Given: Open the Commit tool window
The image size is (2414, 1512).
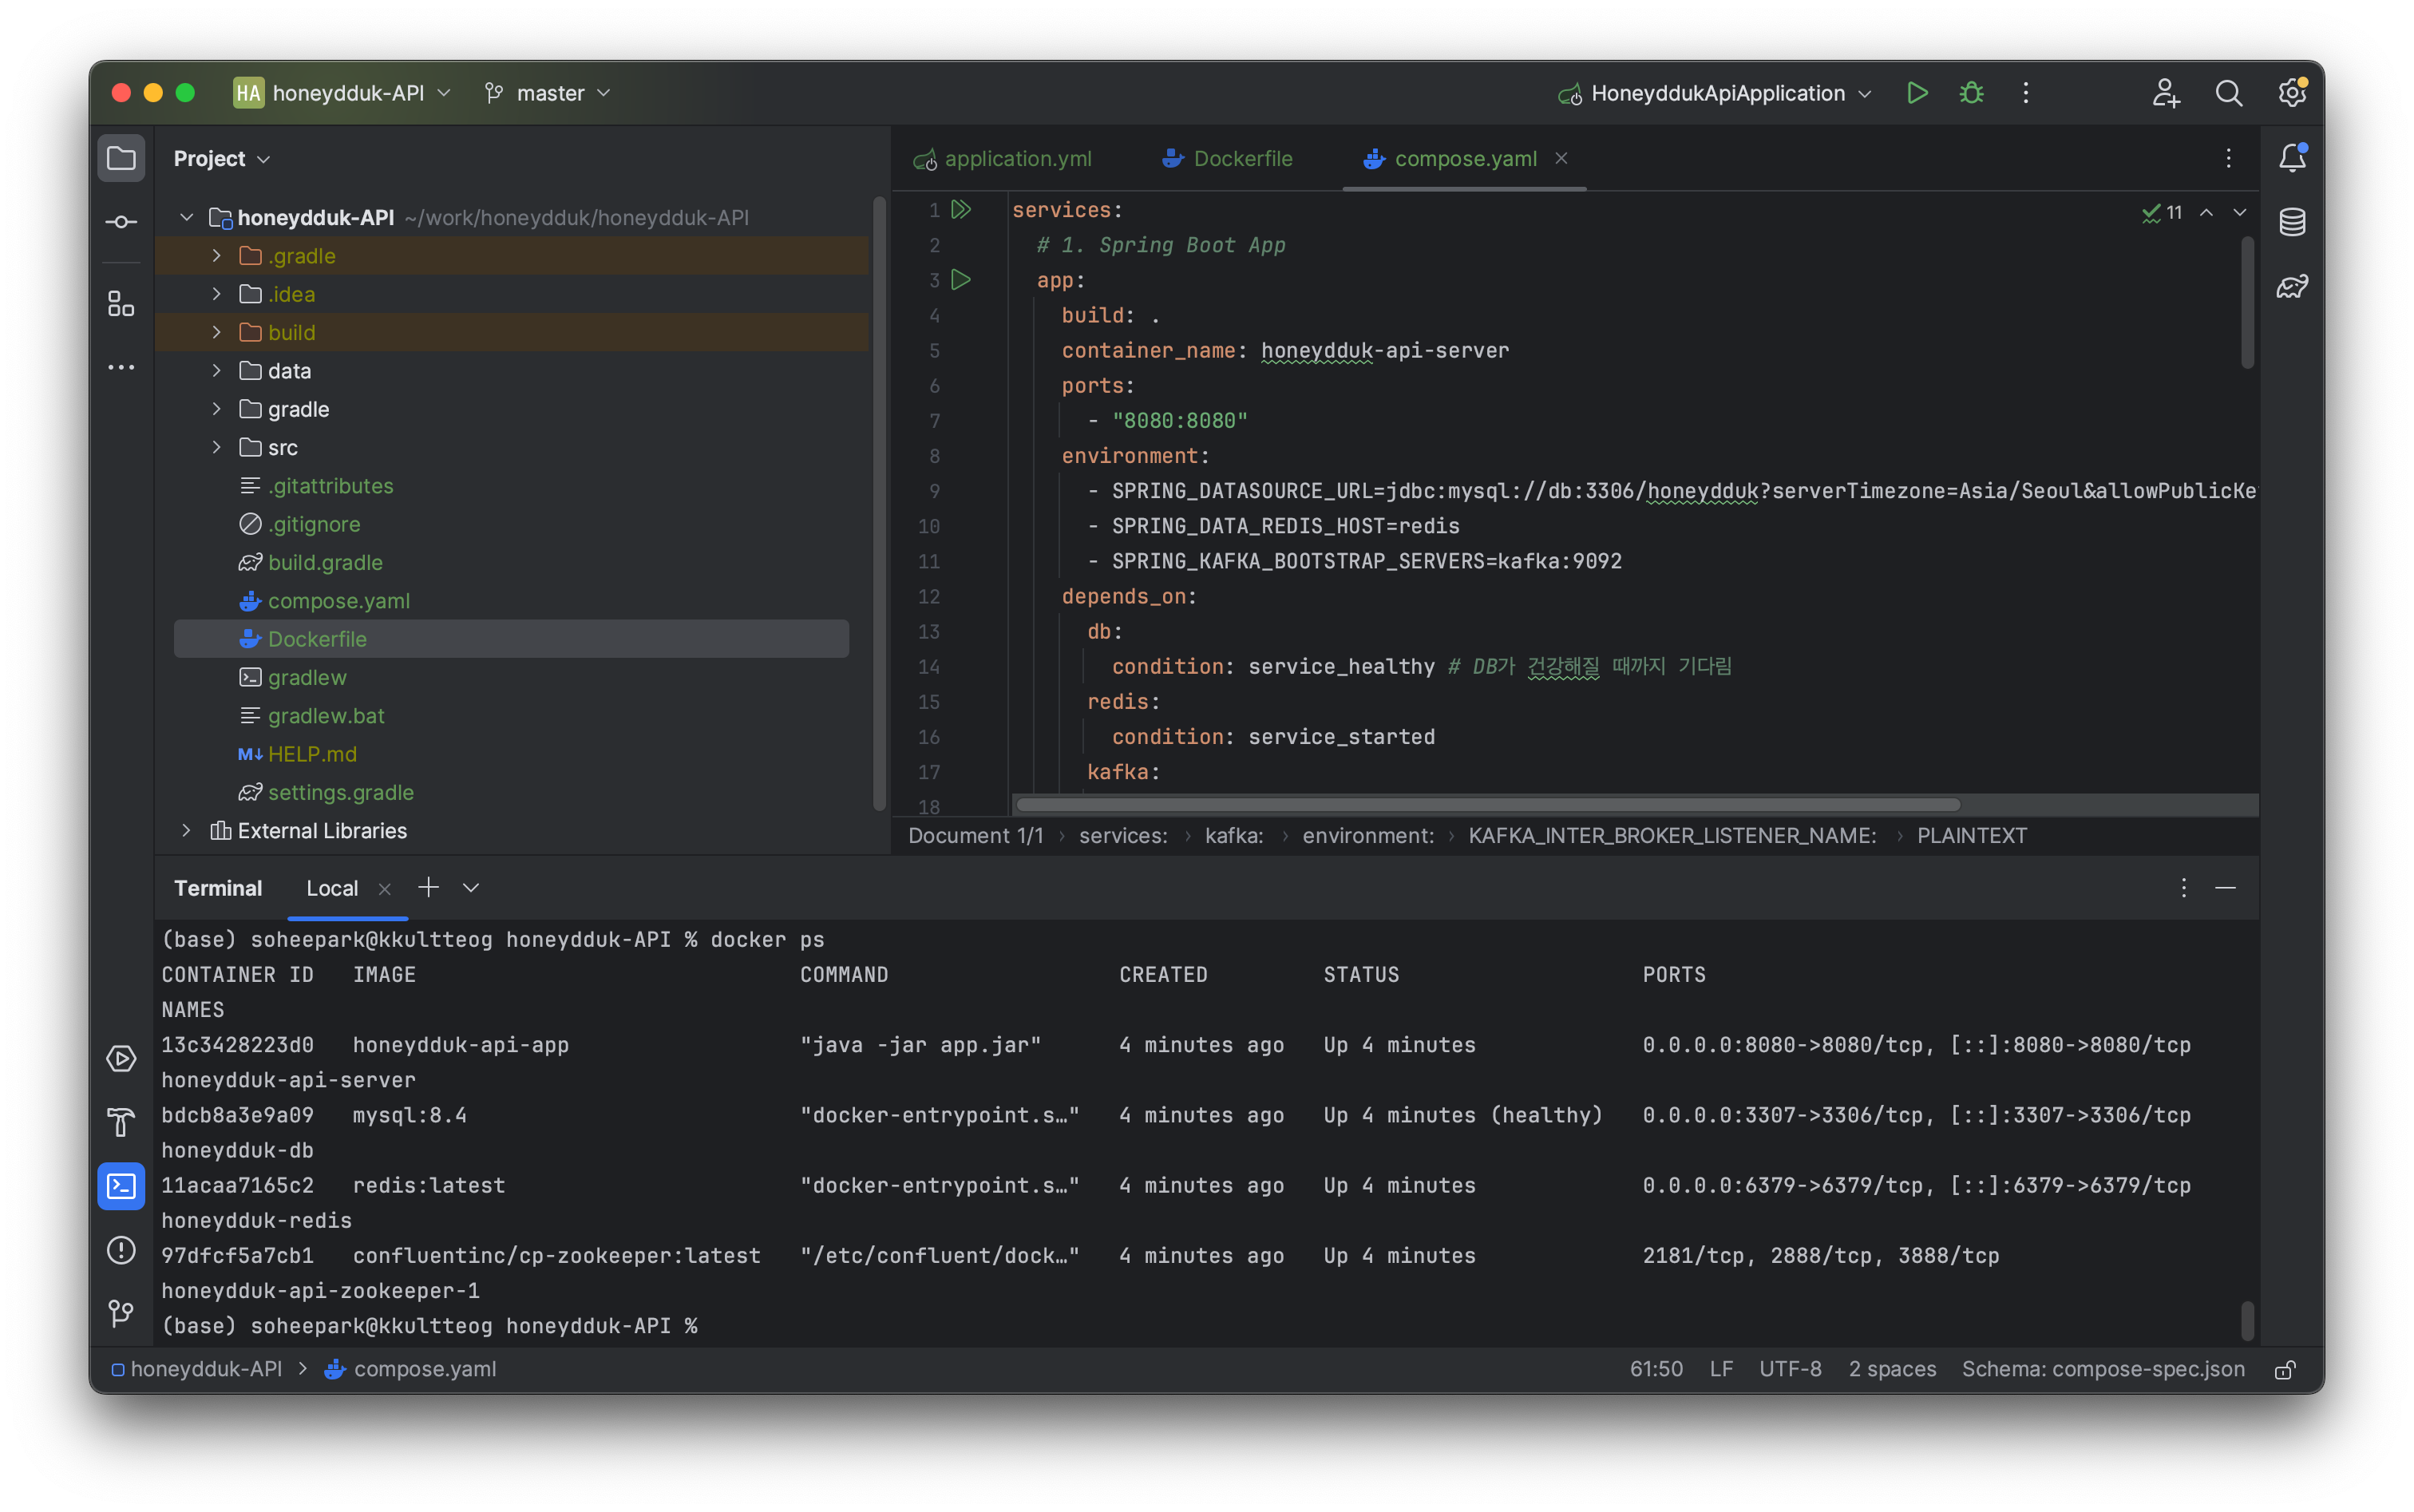Looking at the screenshot, I should click(121, 222).
